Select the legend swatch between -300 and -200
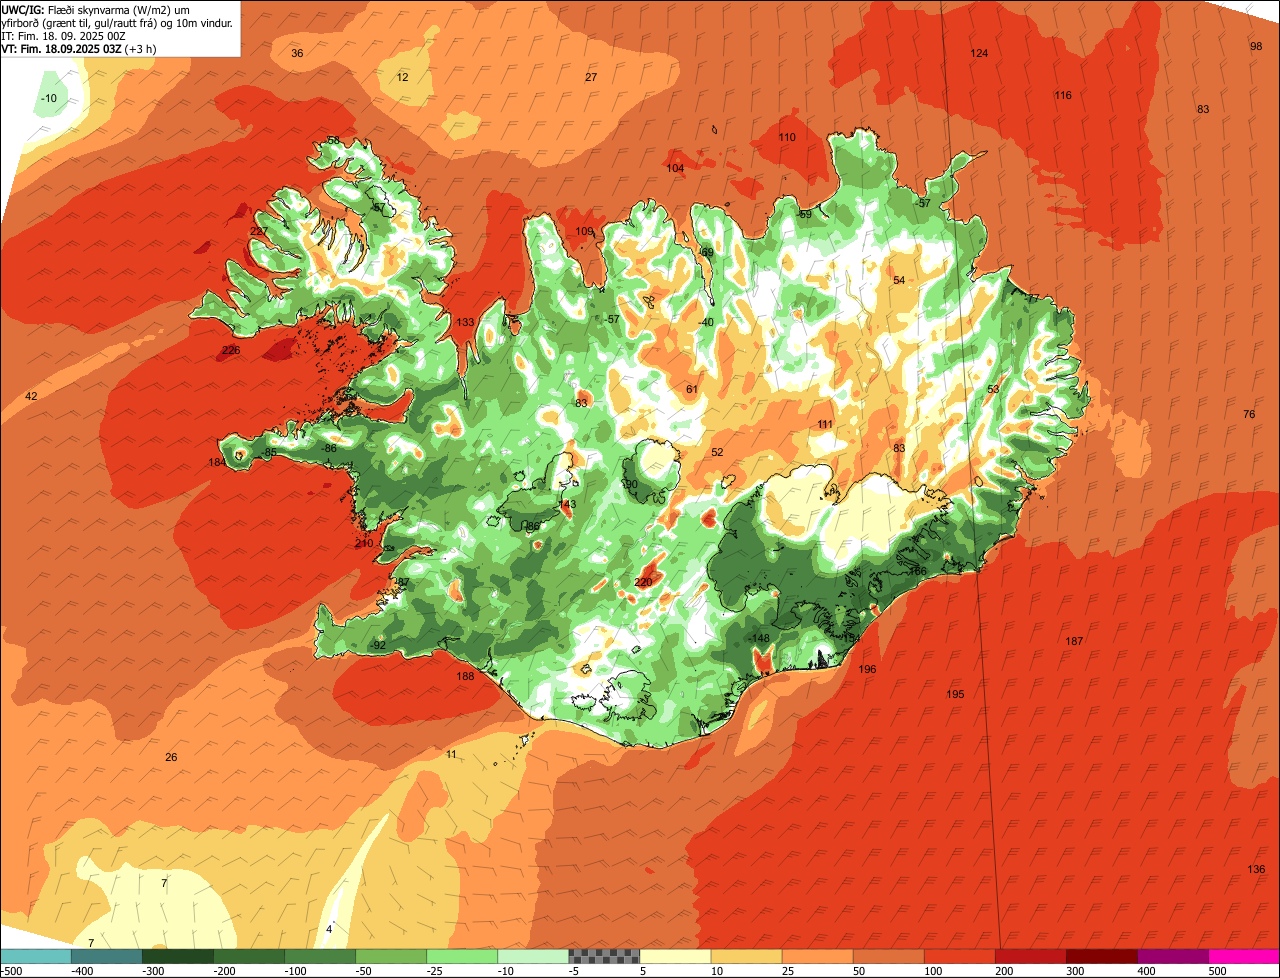Image resolution: width=1280 pixels, height=978 pixels. (178, 956)
